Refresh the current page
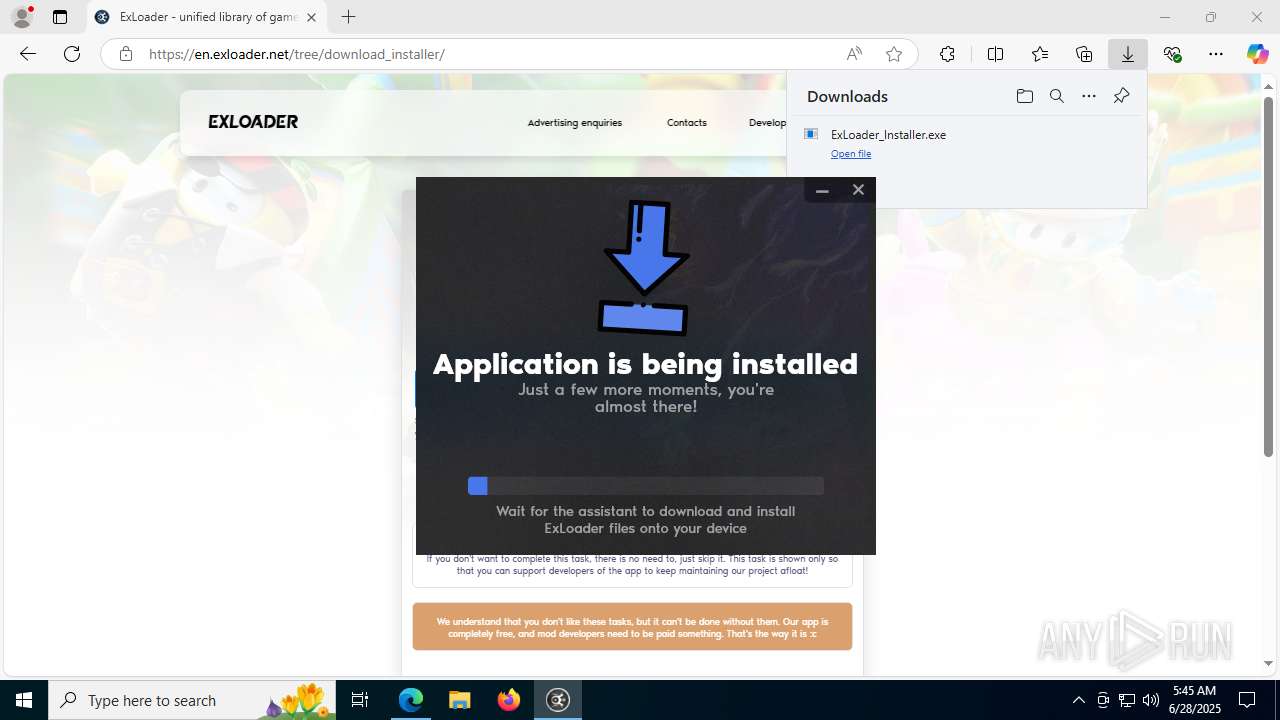This screenshot has width=1280, height=720. coord(72,54)
